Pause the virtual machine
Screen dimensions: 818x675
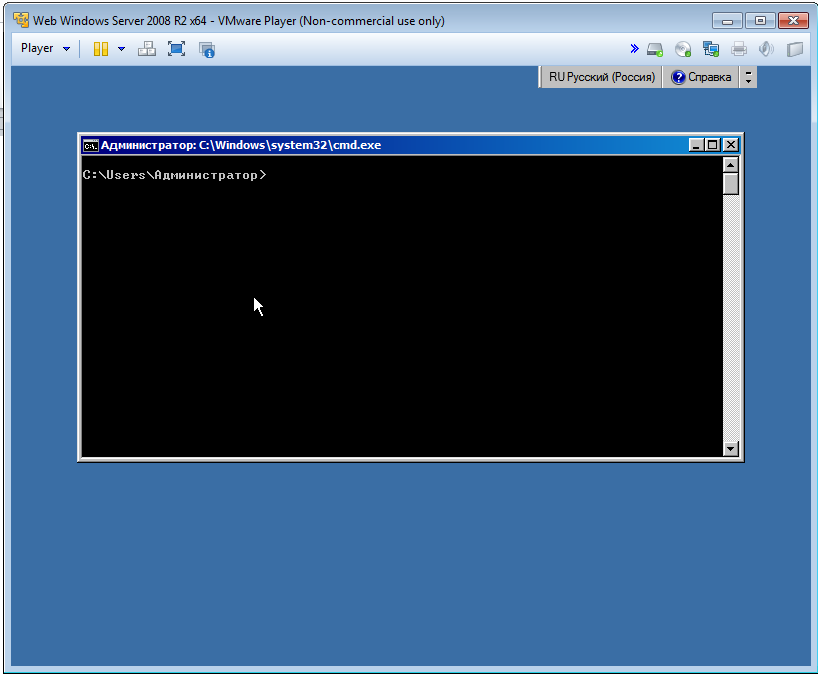[101, 49]
